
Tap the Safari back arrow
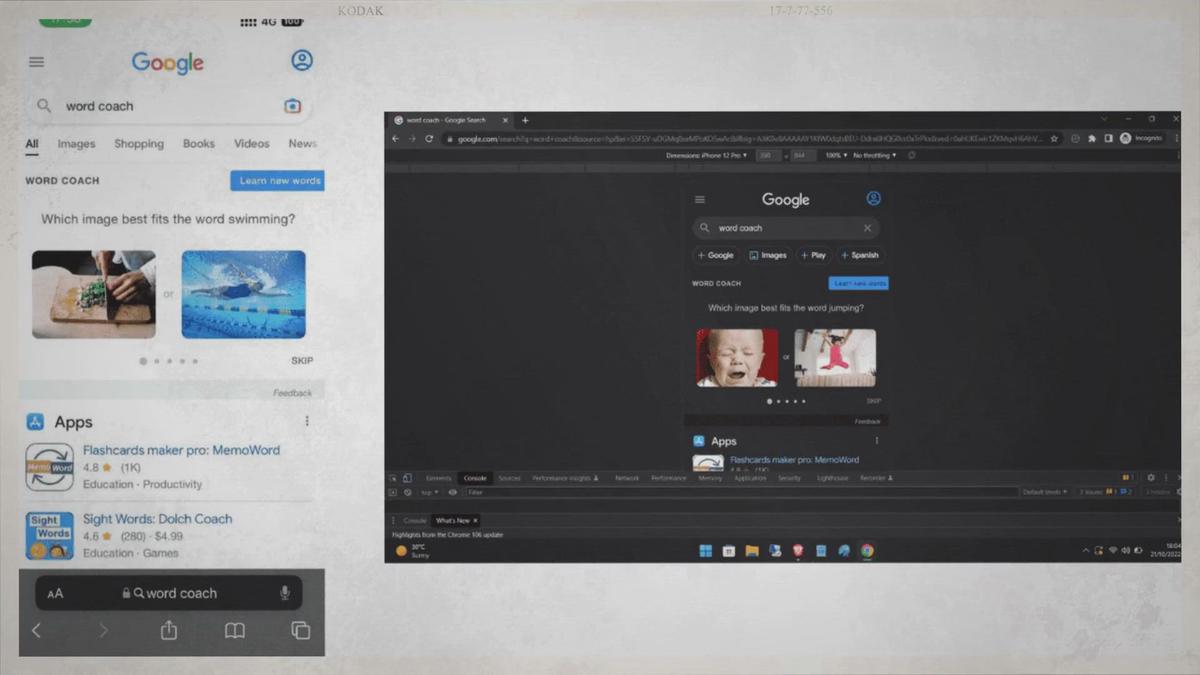click(x=36, y=630)
